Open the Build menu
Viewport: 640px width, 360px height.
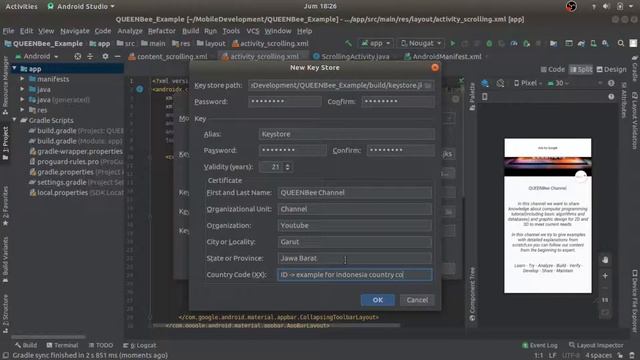point(191,31)
